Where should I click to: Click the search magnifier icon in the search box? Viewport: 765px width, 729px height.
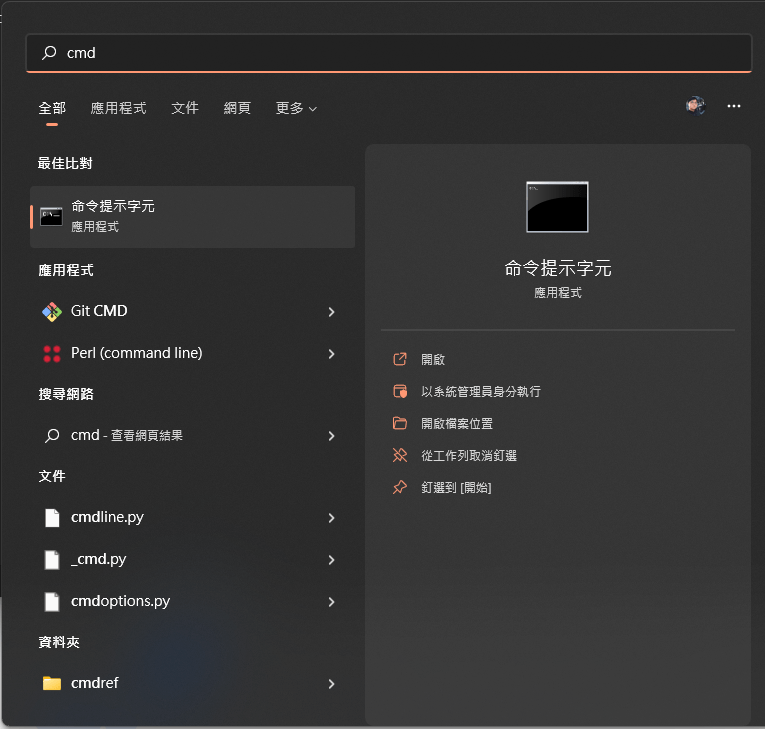(49, 53)
